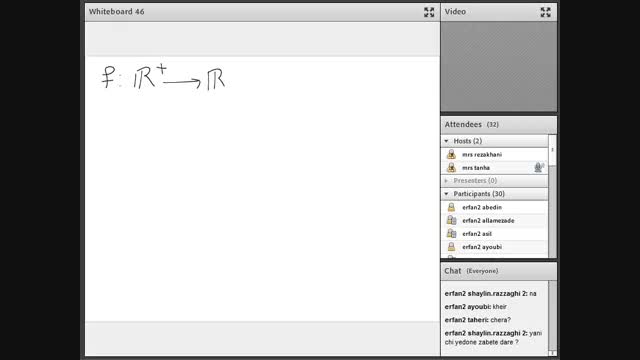Select mrs rezakhani in attendees list
640x360 pixels.
(x=494, y=154)
